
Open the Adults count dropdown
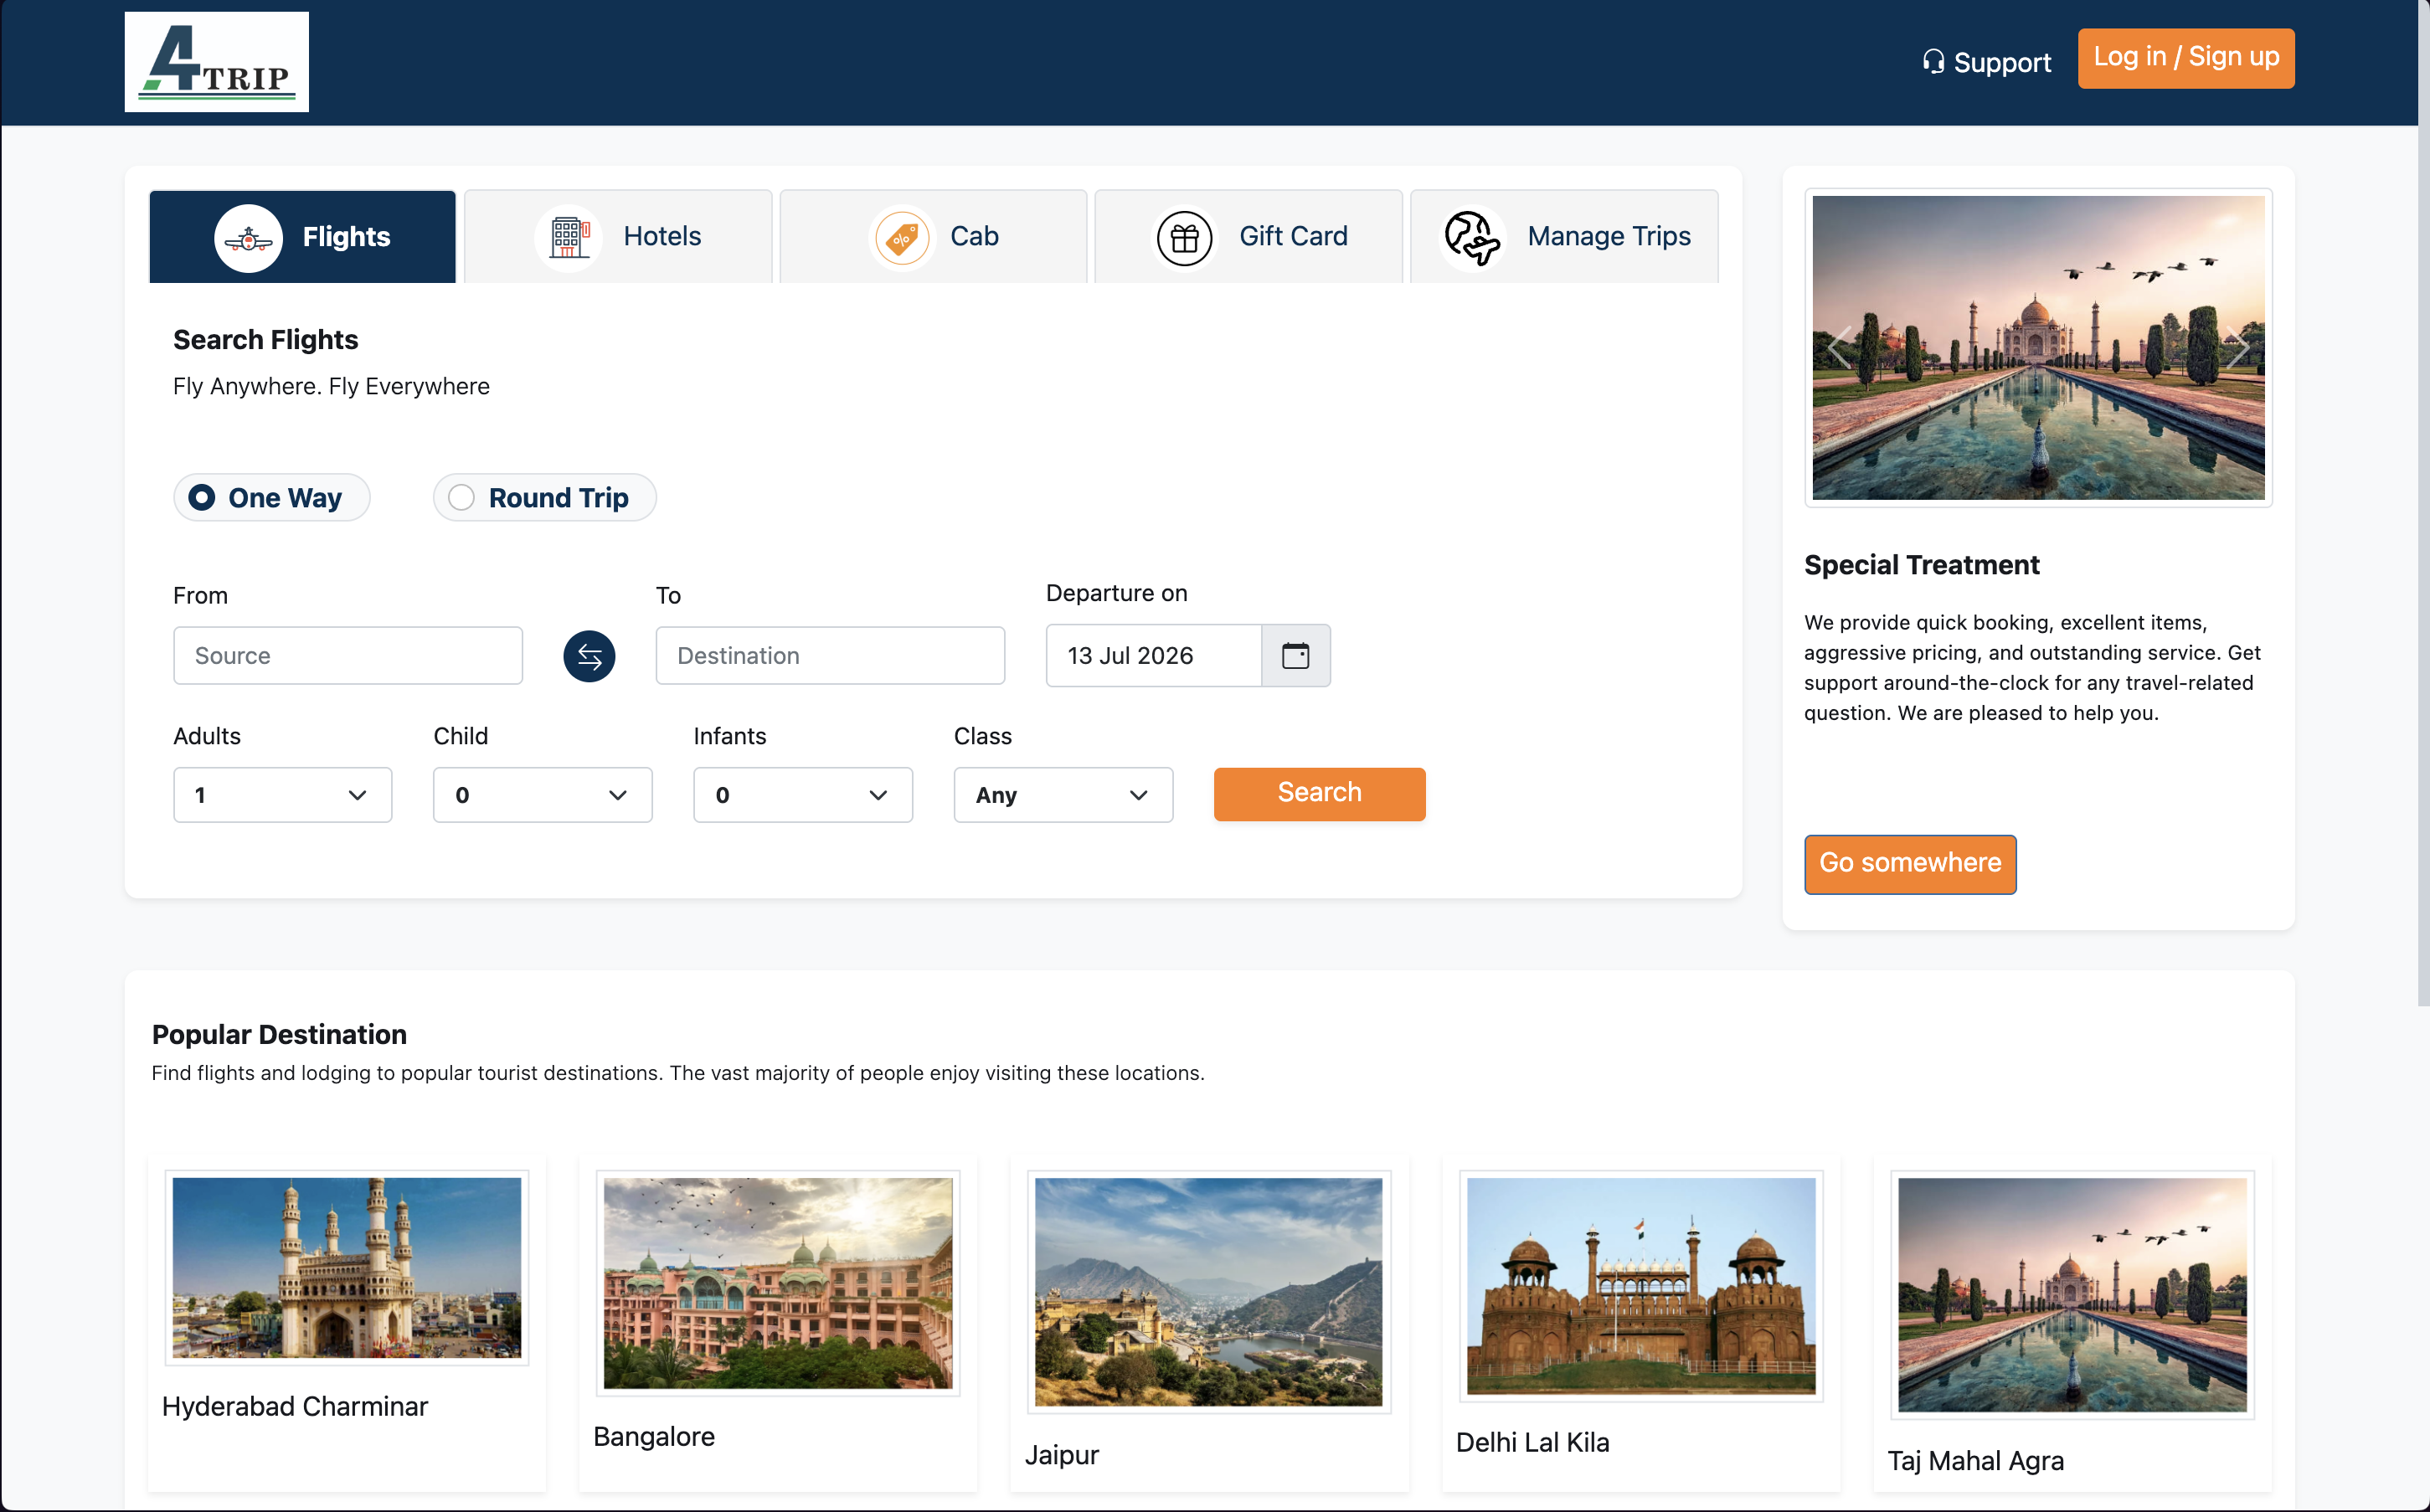[282, 795]
